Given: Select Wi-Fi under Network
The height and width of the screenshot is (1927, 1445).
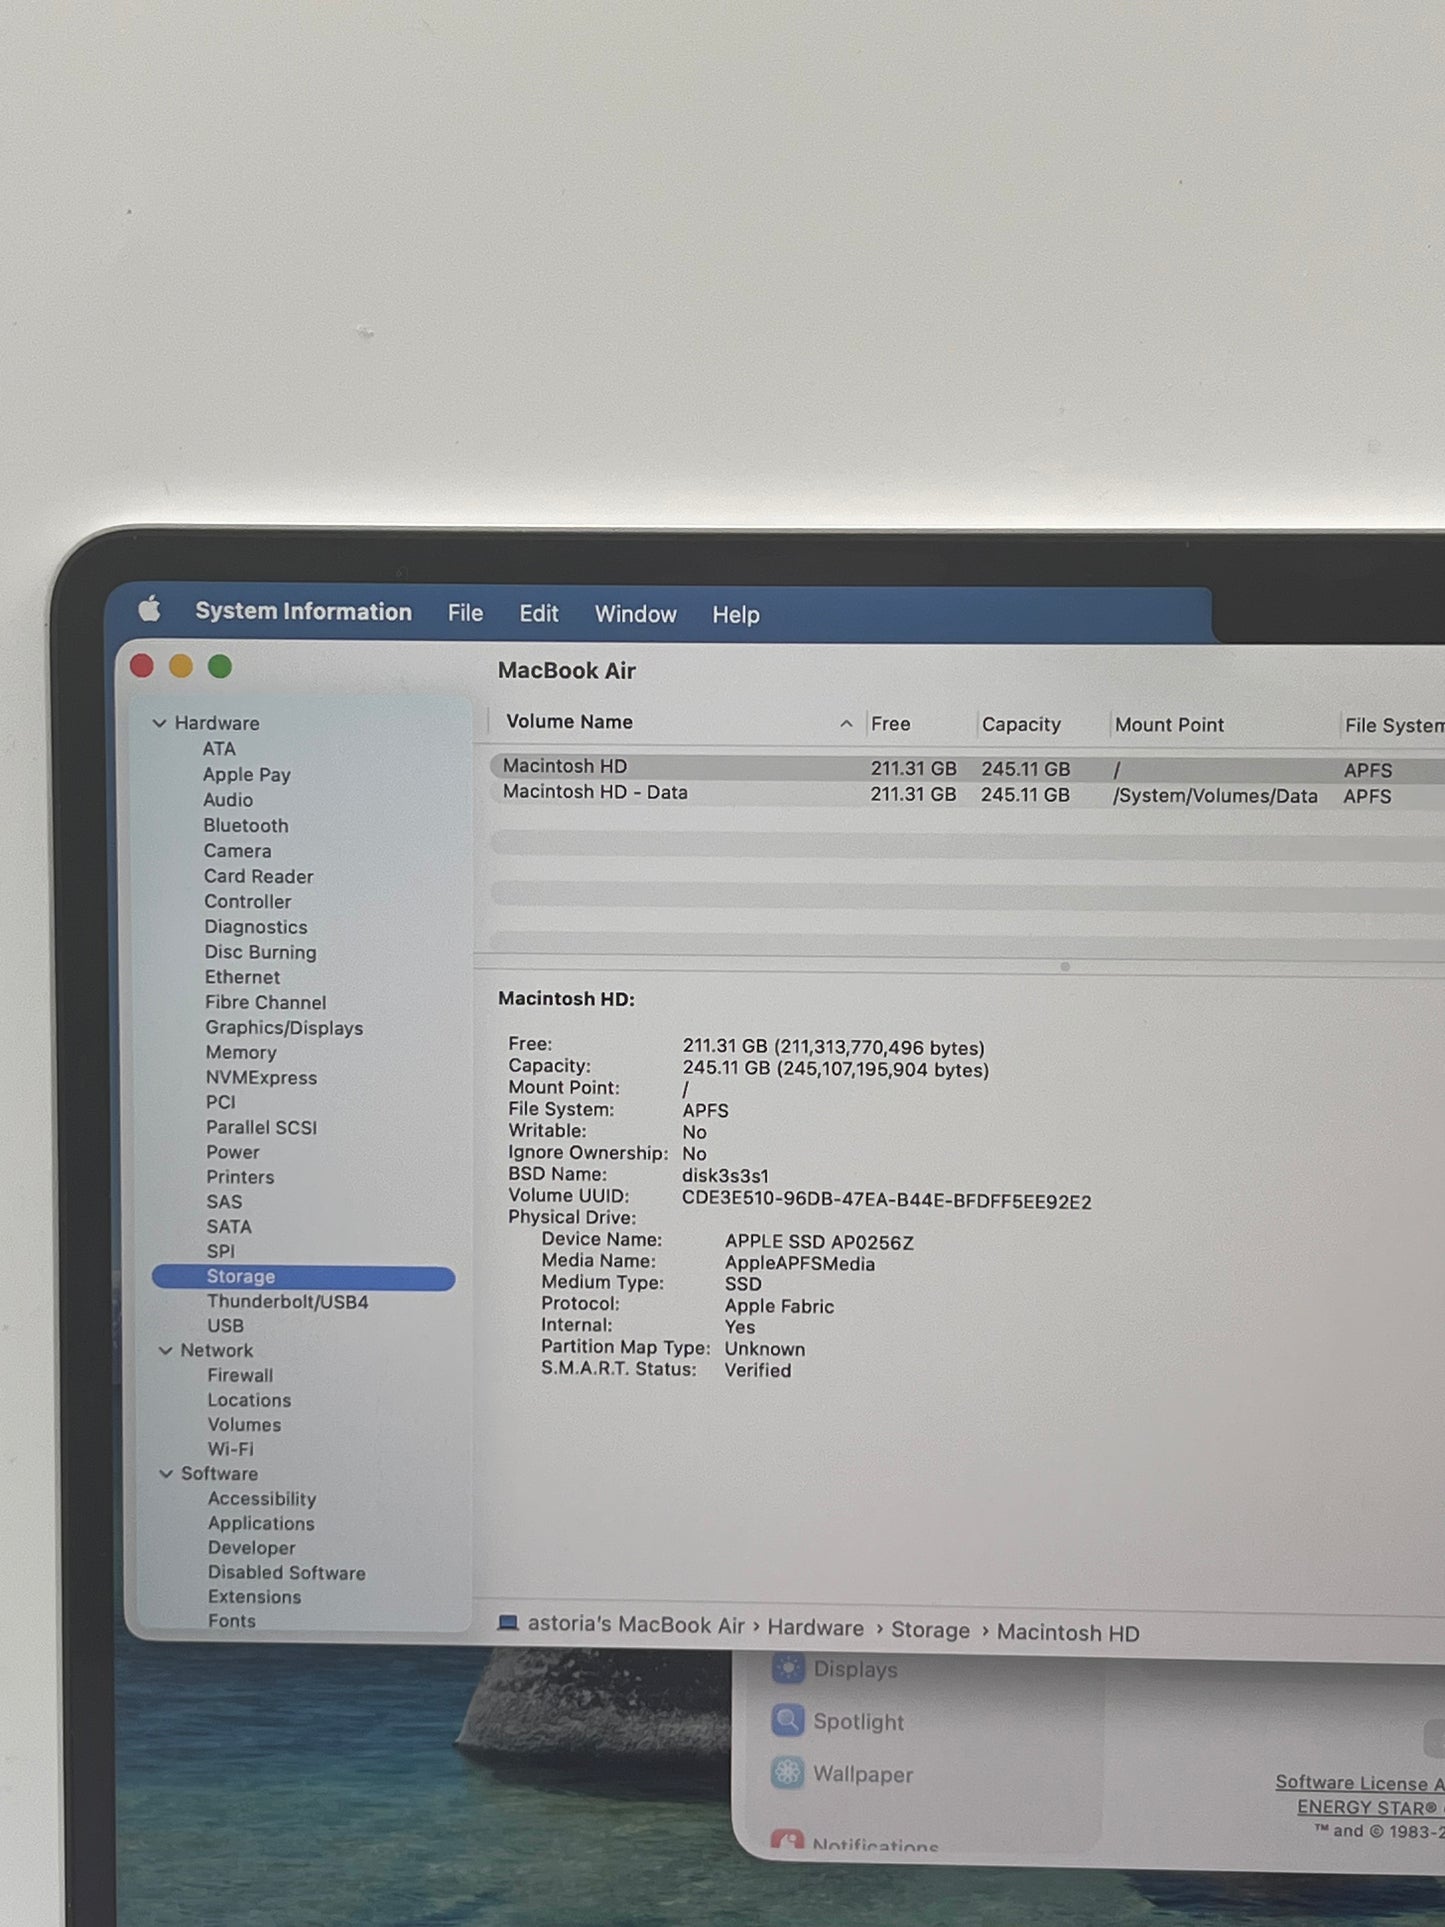Looking at the screenshot, I should point(231,1448).
